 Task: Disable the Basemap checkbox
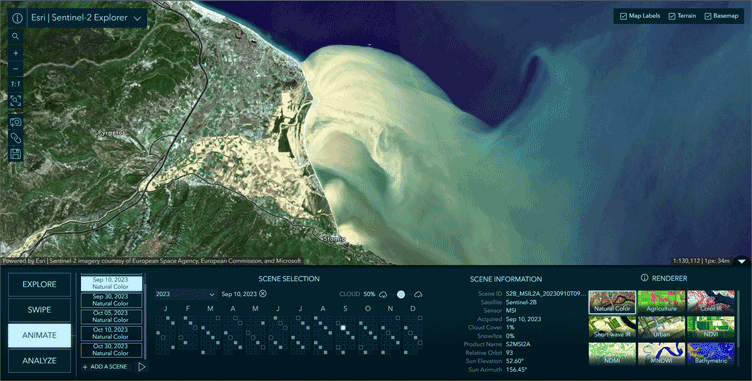(x=708, y=16)
